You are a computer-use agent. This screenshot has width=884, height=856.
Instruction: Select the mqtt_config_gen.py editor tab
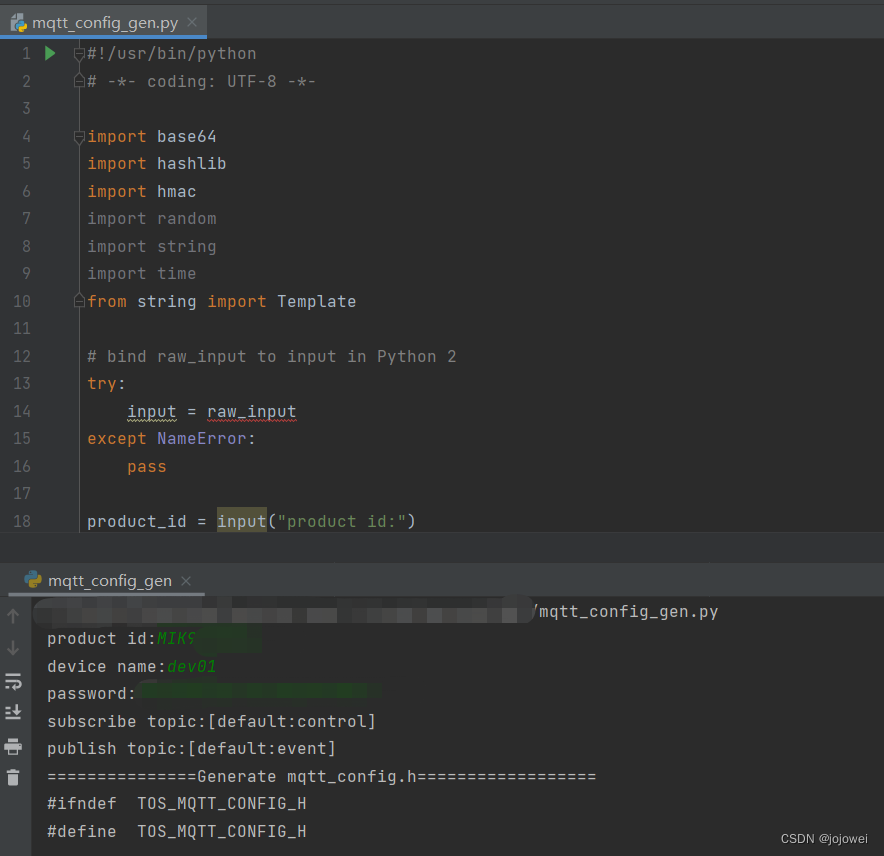[x=104, y=23]
